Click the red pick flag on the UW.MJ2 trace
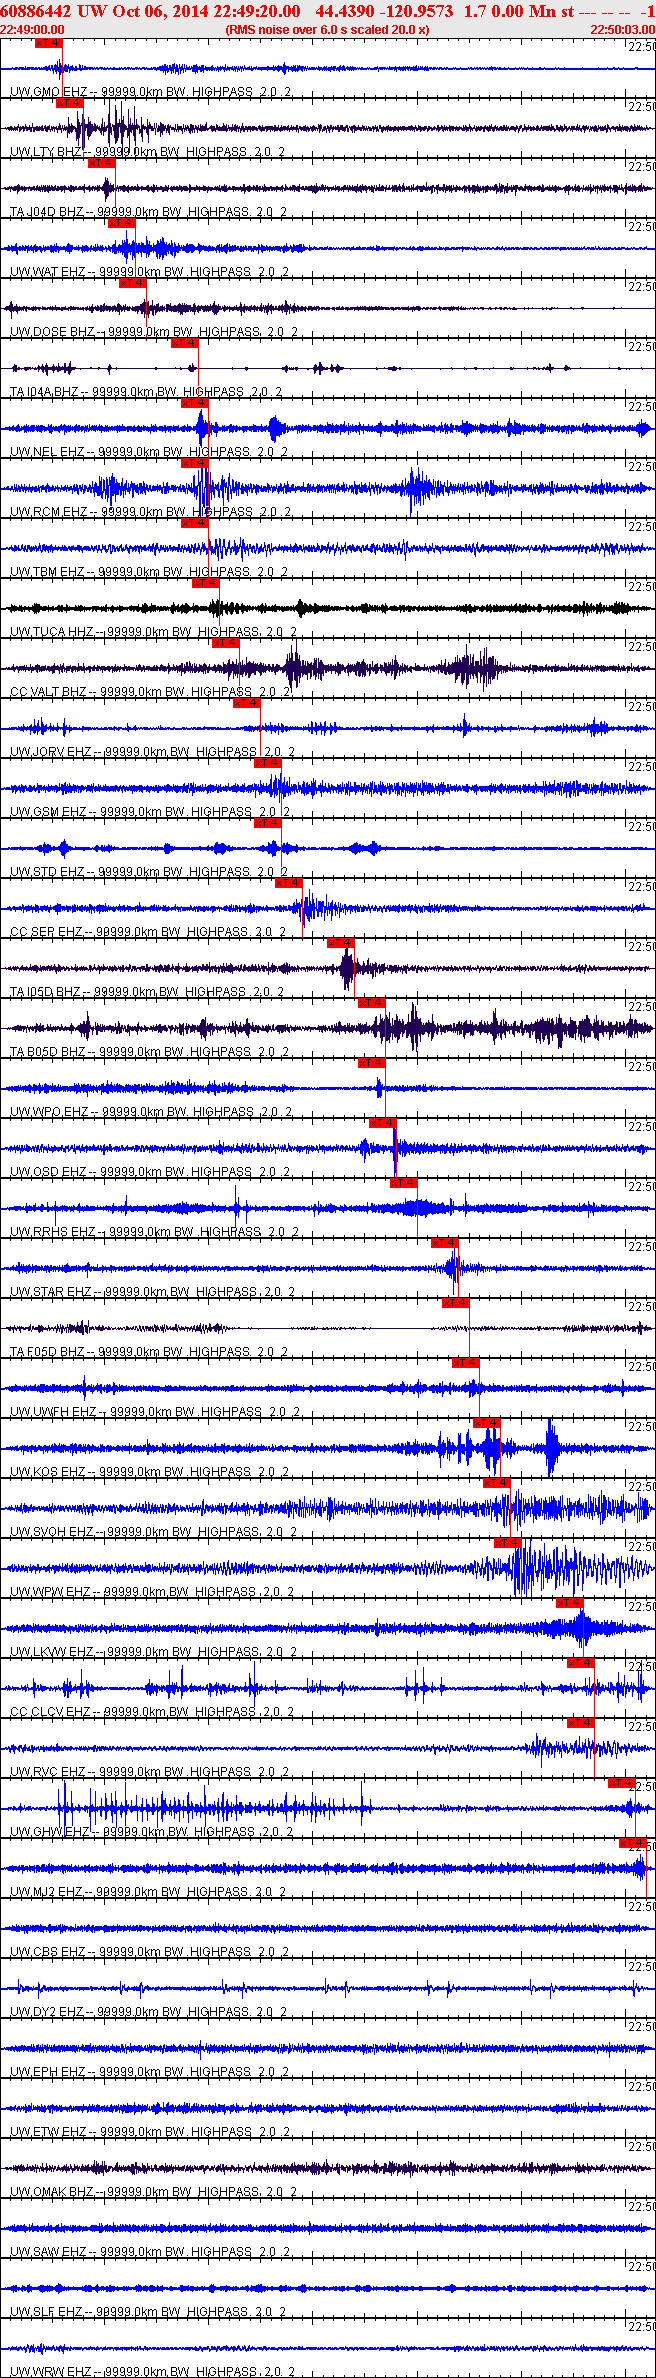The image size is (656, 2378). (634, 1843)
